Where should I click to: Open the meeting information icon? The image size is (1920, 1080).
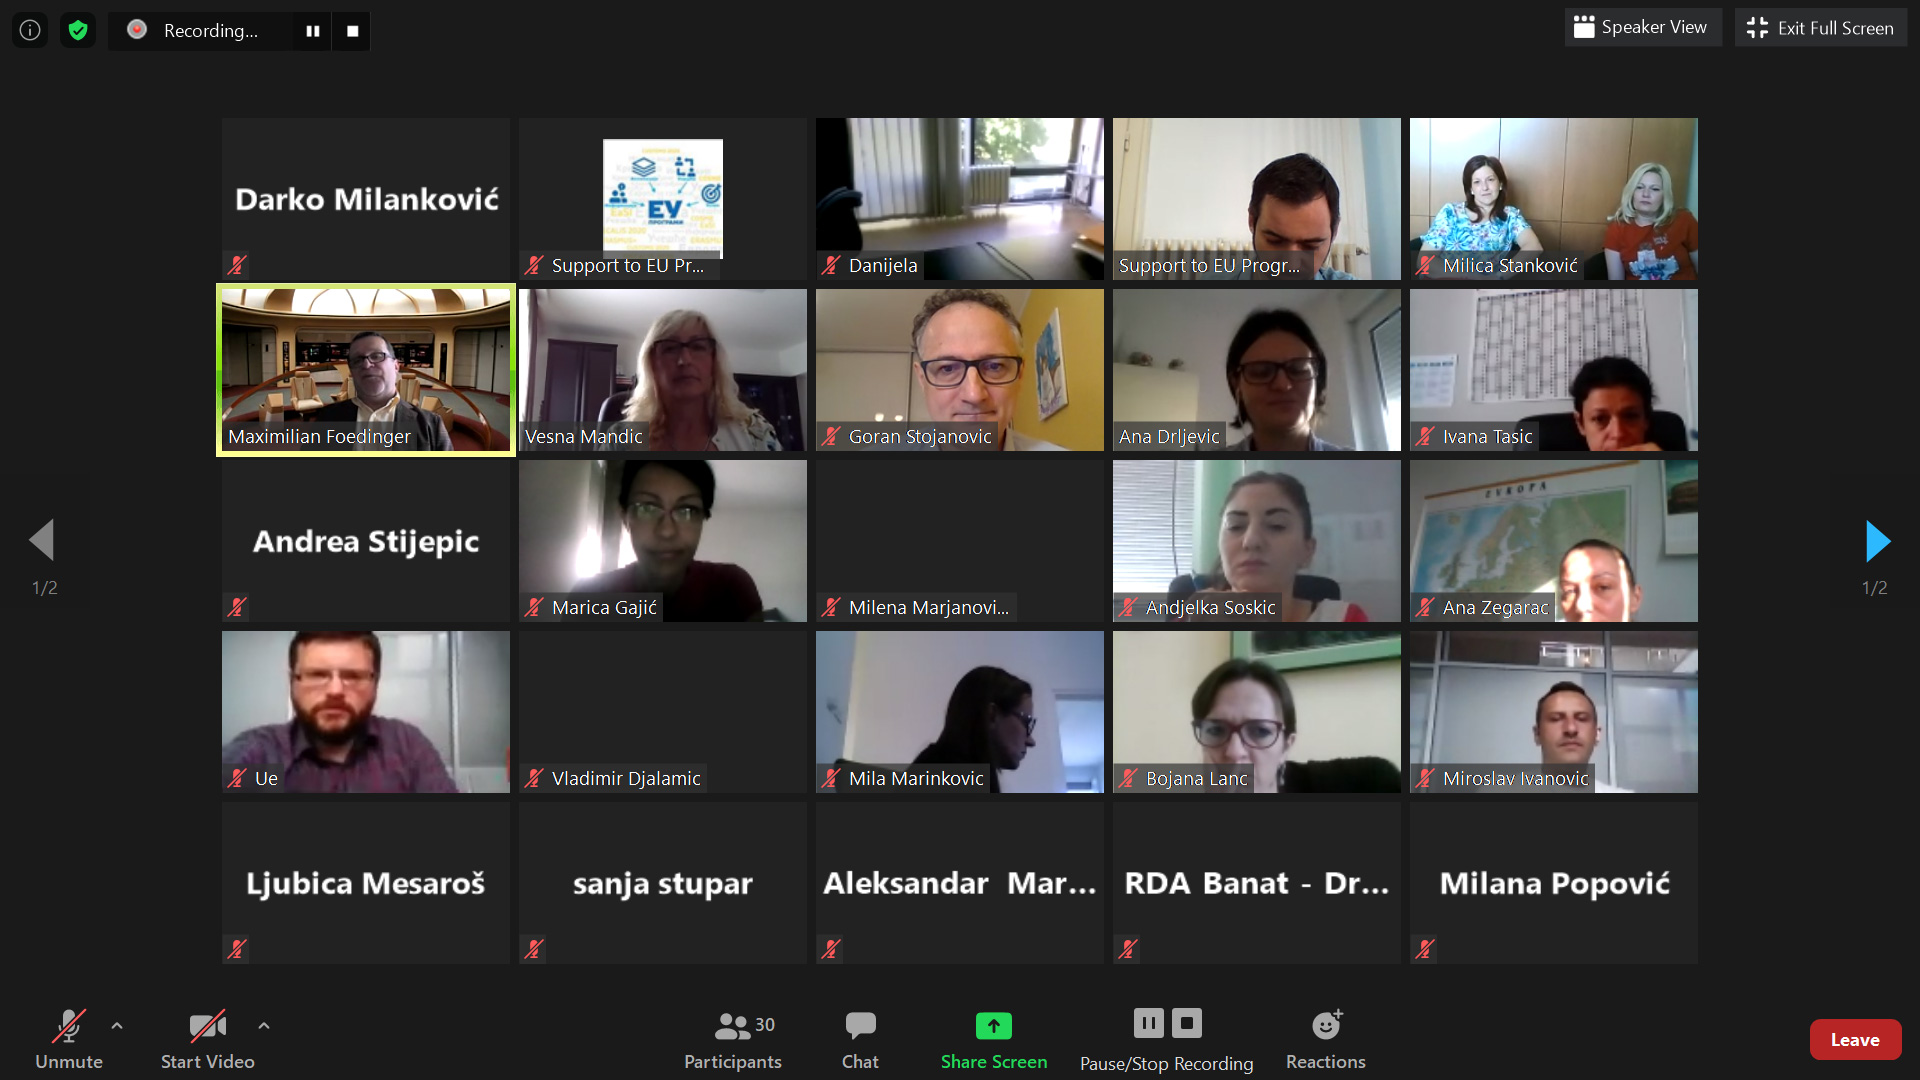tap(30, 30)
